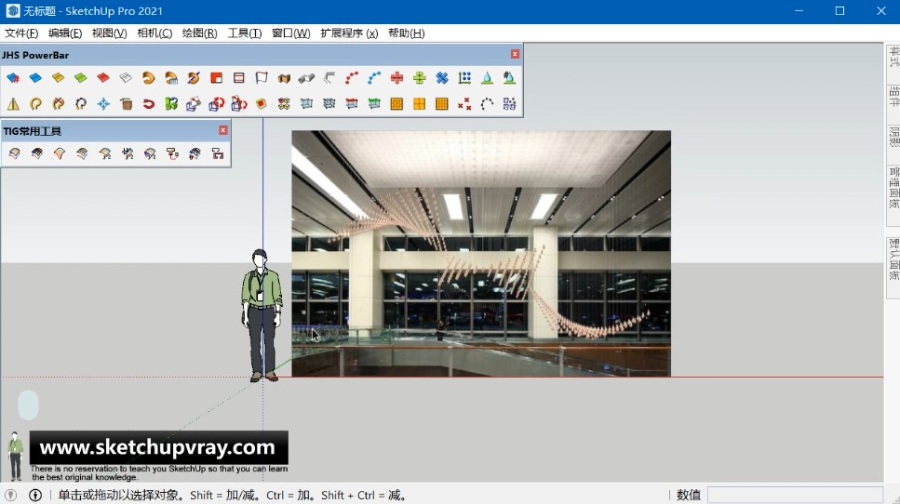Click the red square with white corner icon

pyautogui.click(x=216, y=77)
